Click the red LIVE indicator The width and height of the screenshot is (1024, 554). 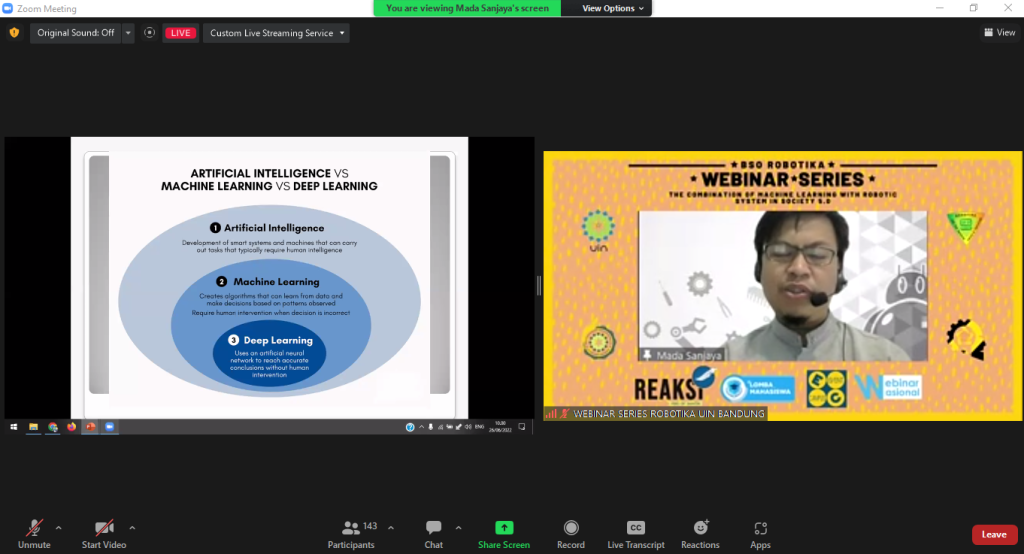[180, 33]
